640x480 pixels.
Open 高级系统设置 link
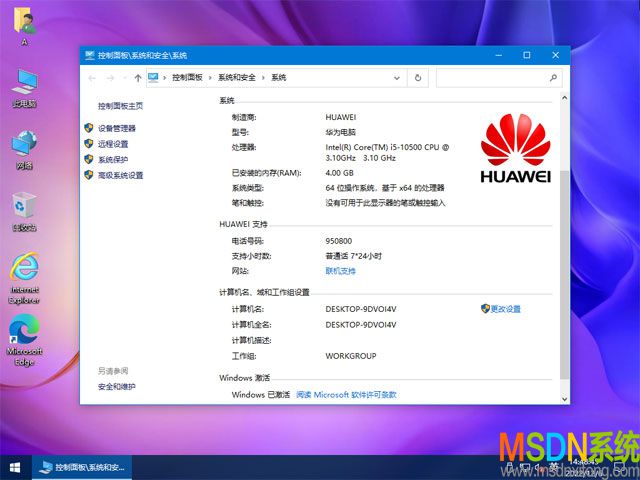click(120, 176)
